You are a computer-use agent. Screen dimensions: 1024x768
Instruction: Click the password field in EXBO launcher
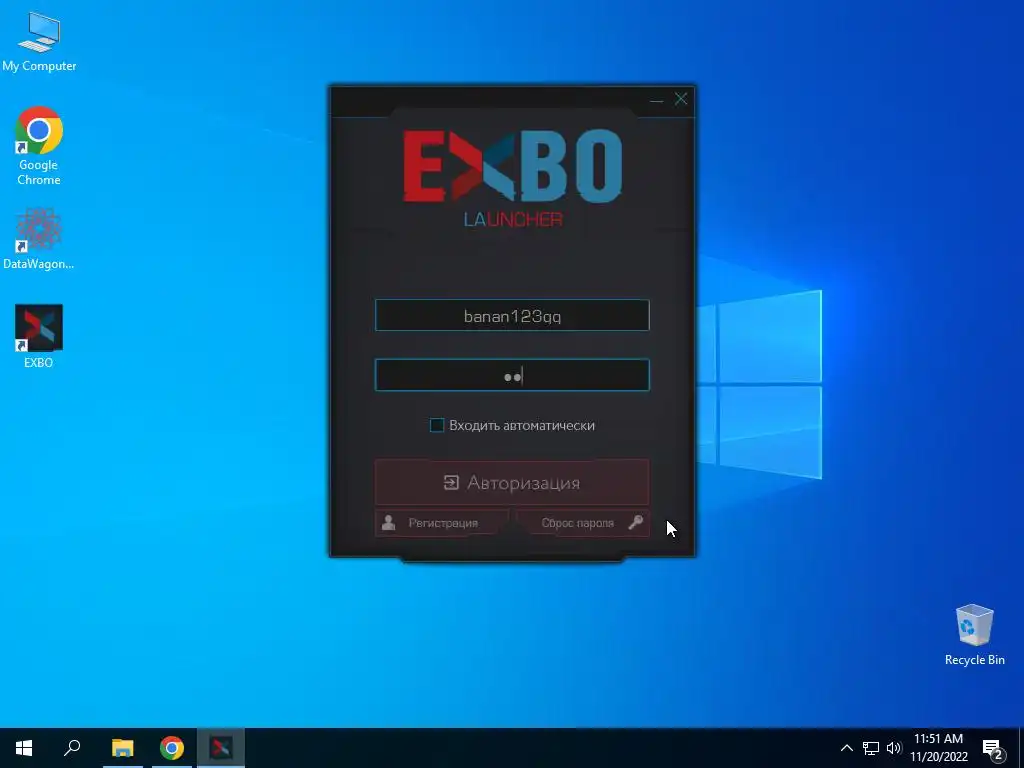(512, 376)
